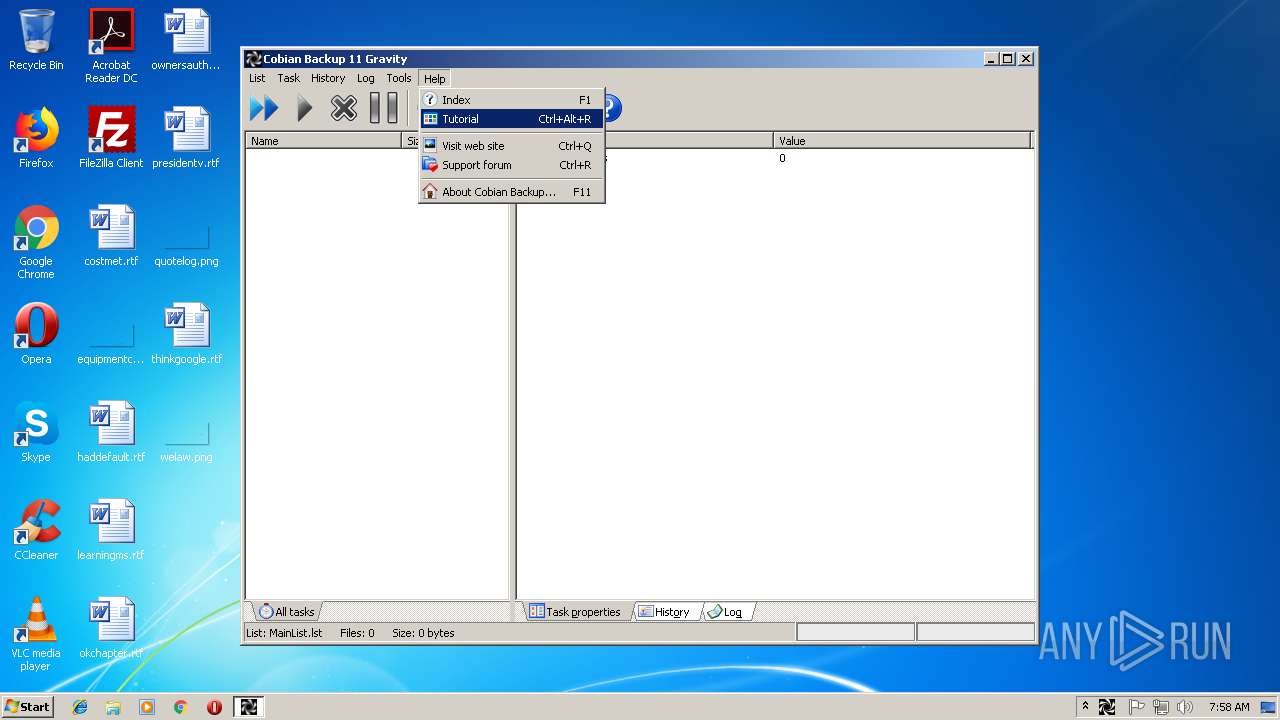Click the Action Center flag tray icon
The height and width of the screenshot is (720, 1280).
point(1136,707)
